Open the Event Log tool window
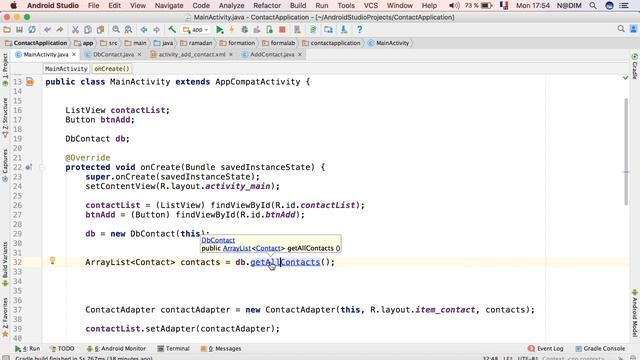 (545, 349)
